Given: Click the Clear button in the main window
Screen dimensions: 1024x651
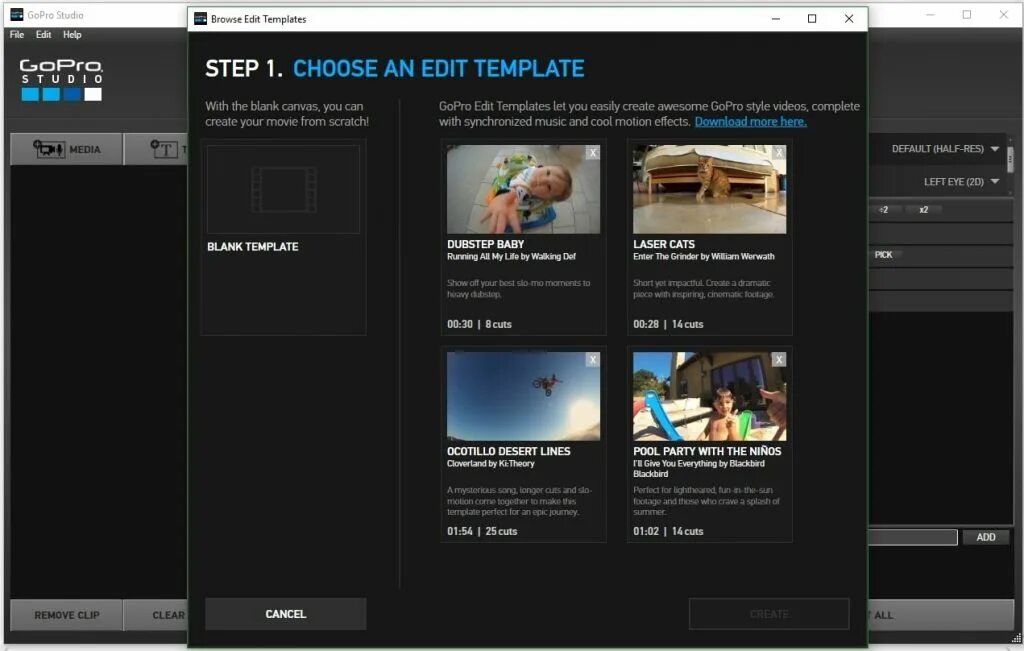Looking at the screenshot, I should pos(156,615).
